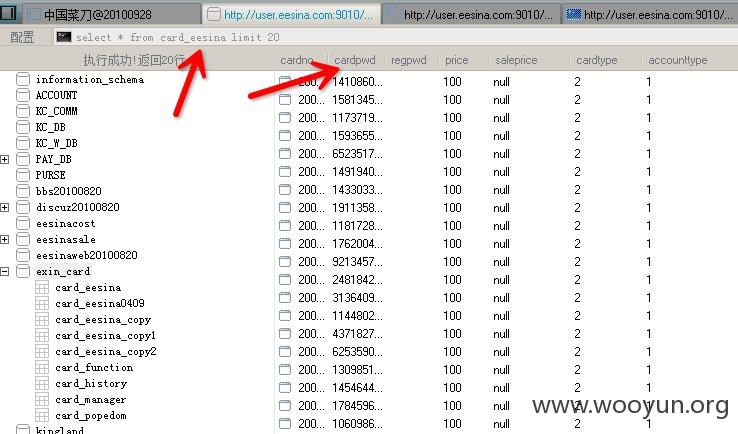
Task: Expand the discuz20100820 database node
Action: pyautogui.click(x=5, y=208)
